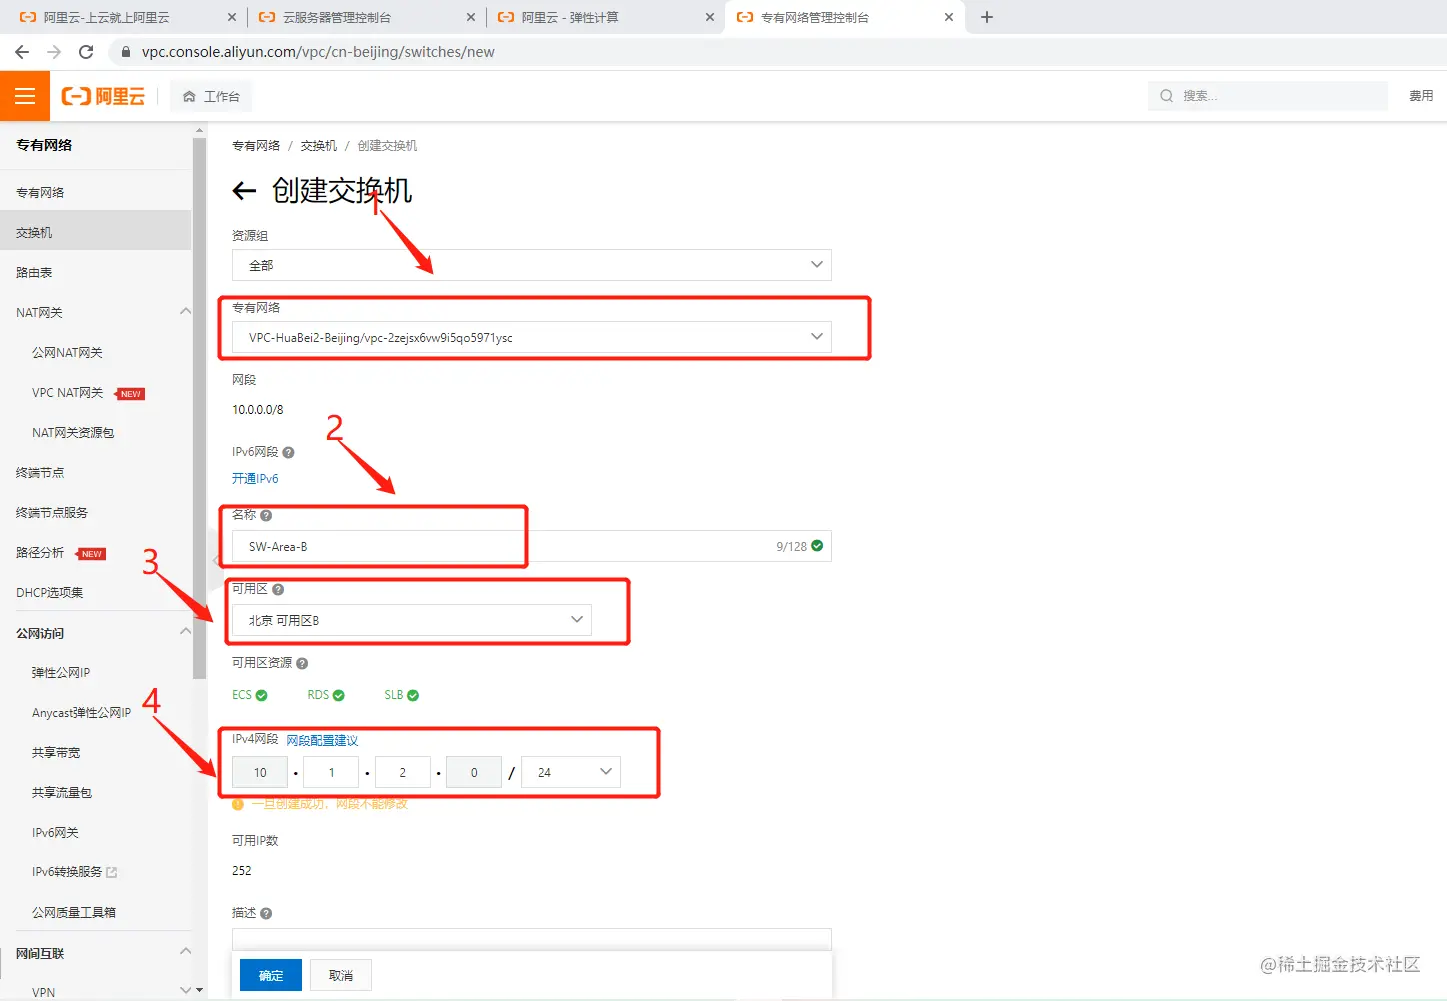Click the search magnifier icon
1447x1001 pixels.
click(1166, 96)
